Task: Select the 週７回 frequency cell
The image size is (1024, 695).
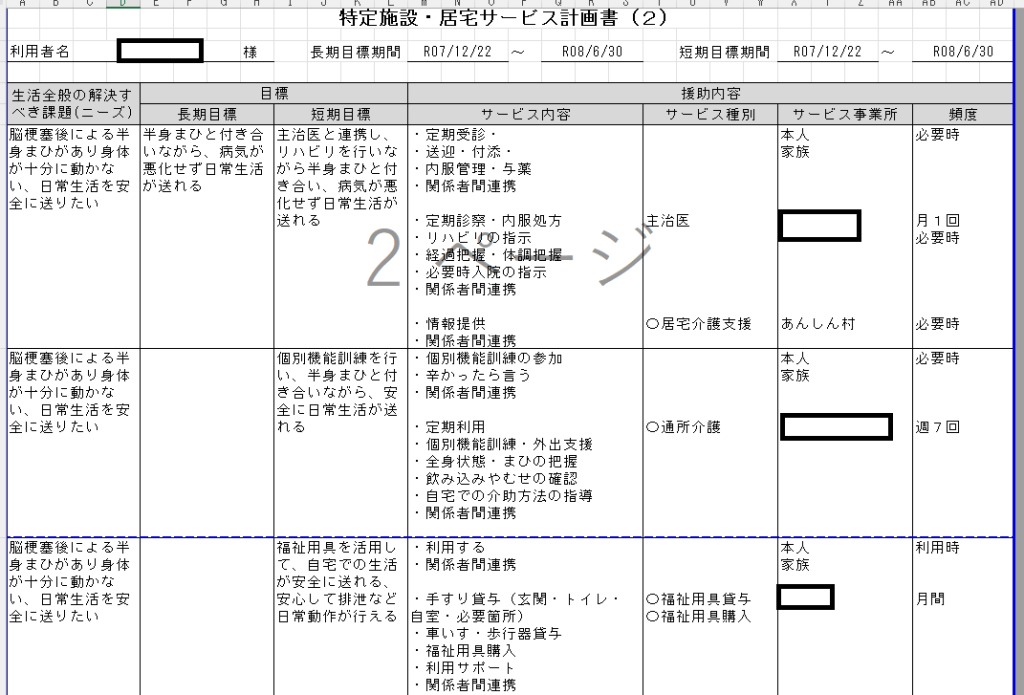Action: (938, 427)
